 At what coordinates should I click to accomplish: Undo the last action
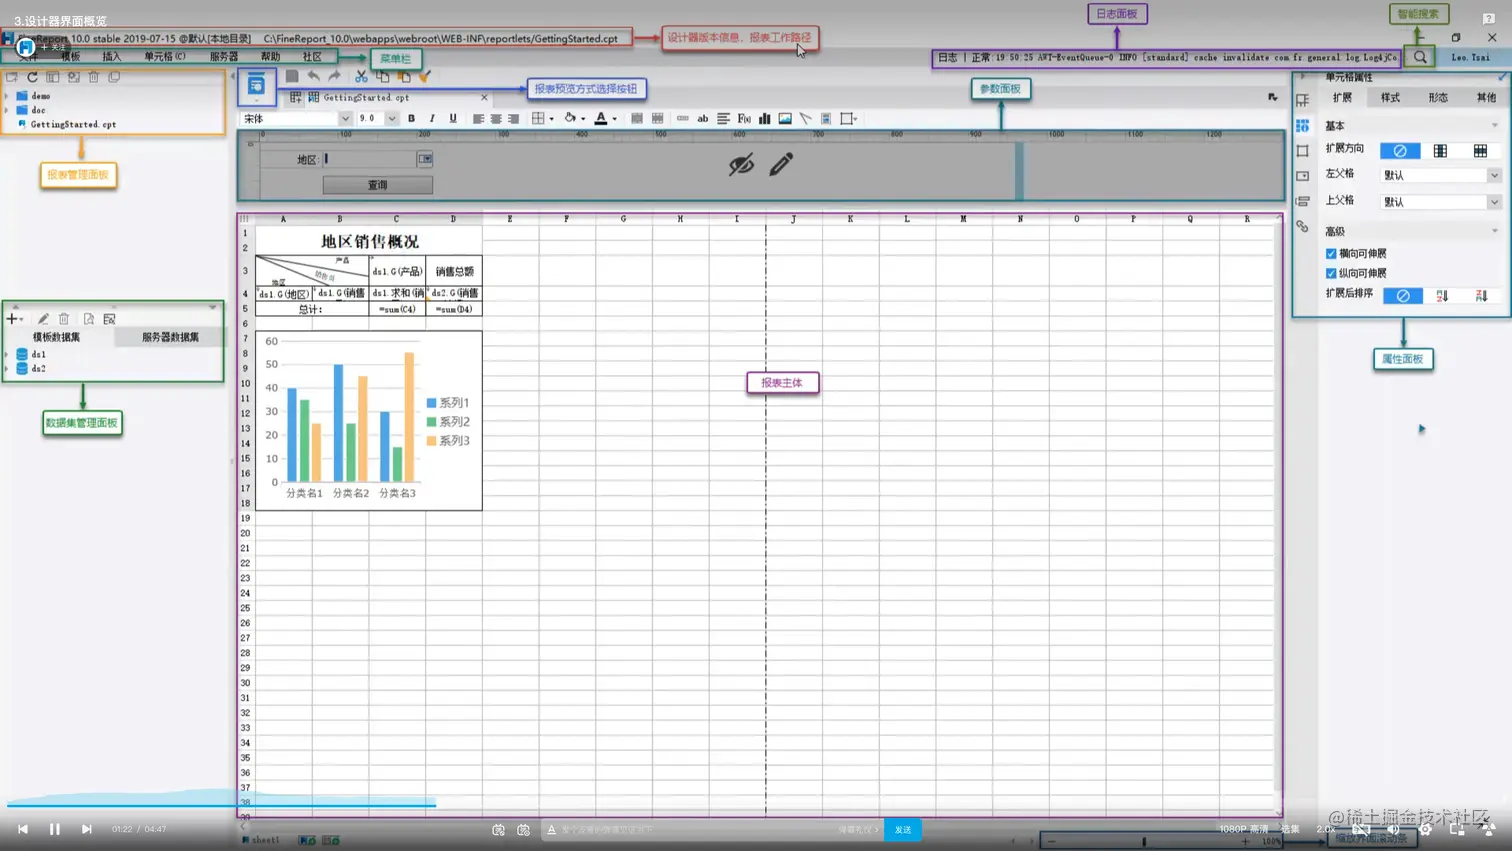point(314,76)
